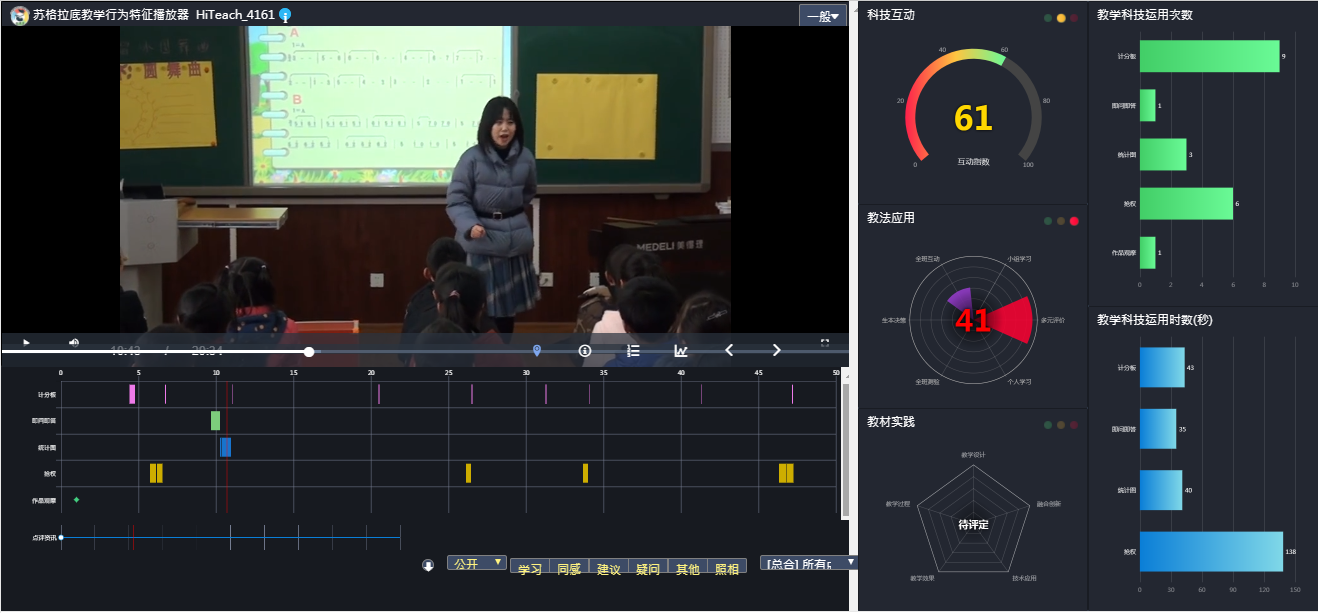Click the green 即问即答 block on timeline
1318x613 pixels.
pos(215,421)
